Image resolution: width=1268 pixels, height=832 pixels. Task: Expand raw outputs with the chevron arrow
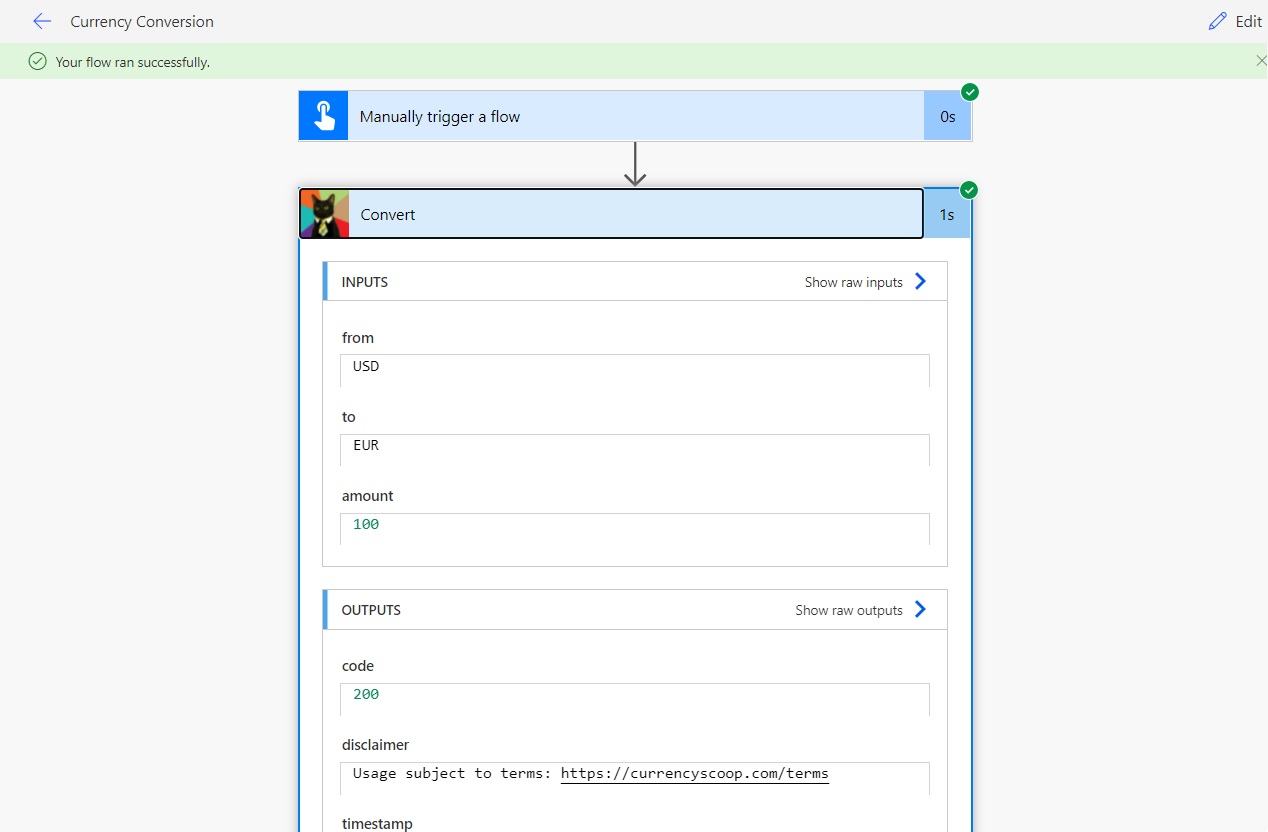pyautogui.click(x=919, y=609)
